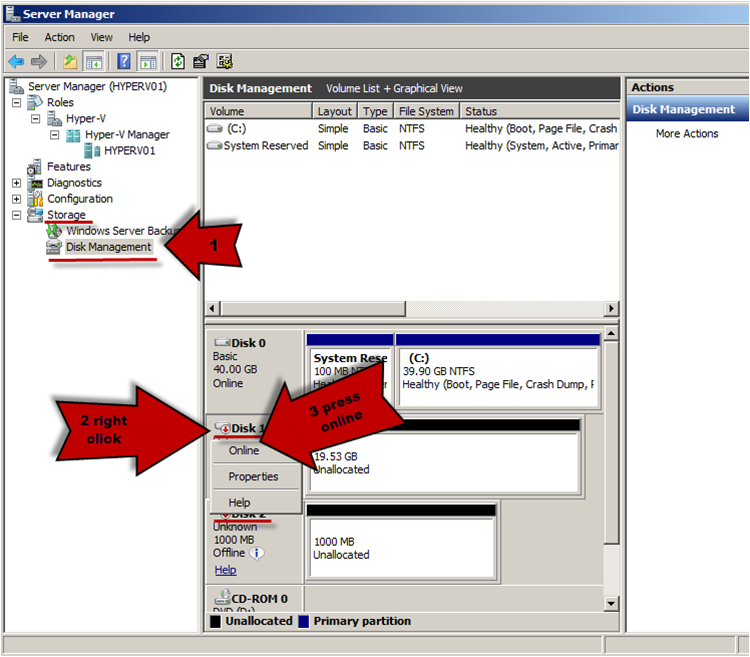
Task: Sort by the File System column header
Action: [x=426, y=111]
